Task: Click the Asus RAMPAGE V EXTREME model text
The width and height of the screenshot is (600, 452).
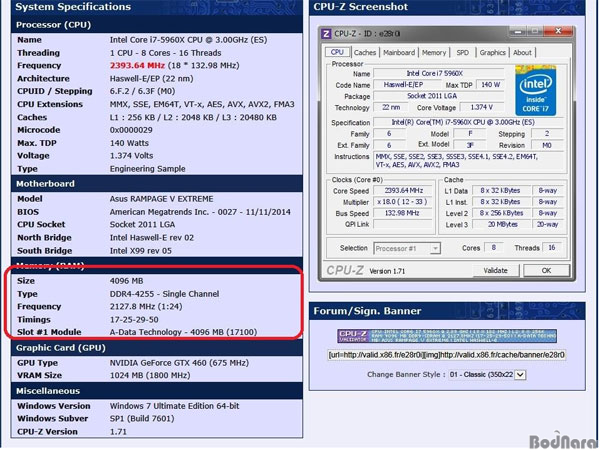Action: click(161, 199)
